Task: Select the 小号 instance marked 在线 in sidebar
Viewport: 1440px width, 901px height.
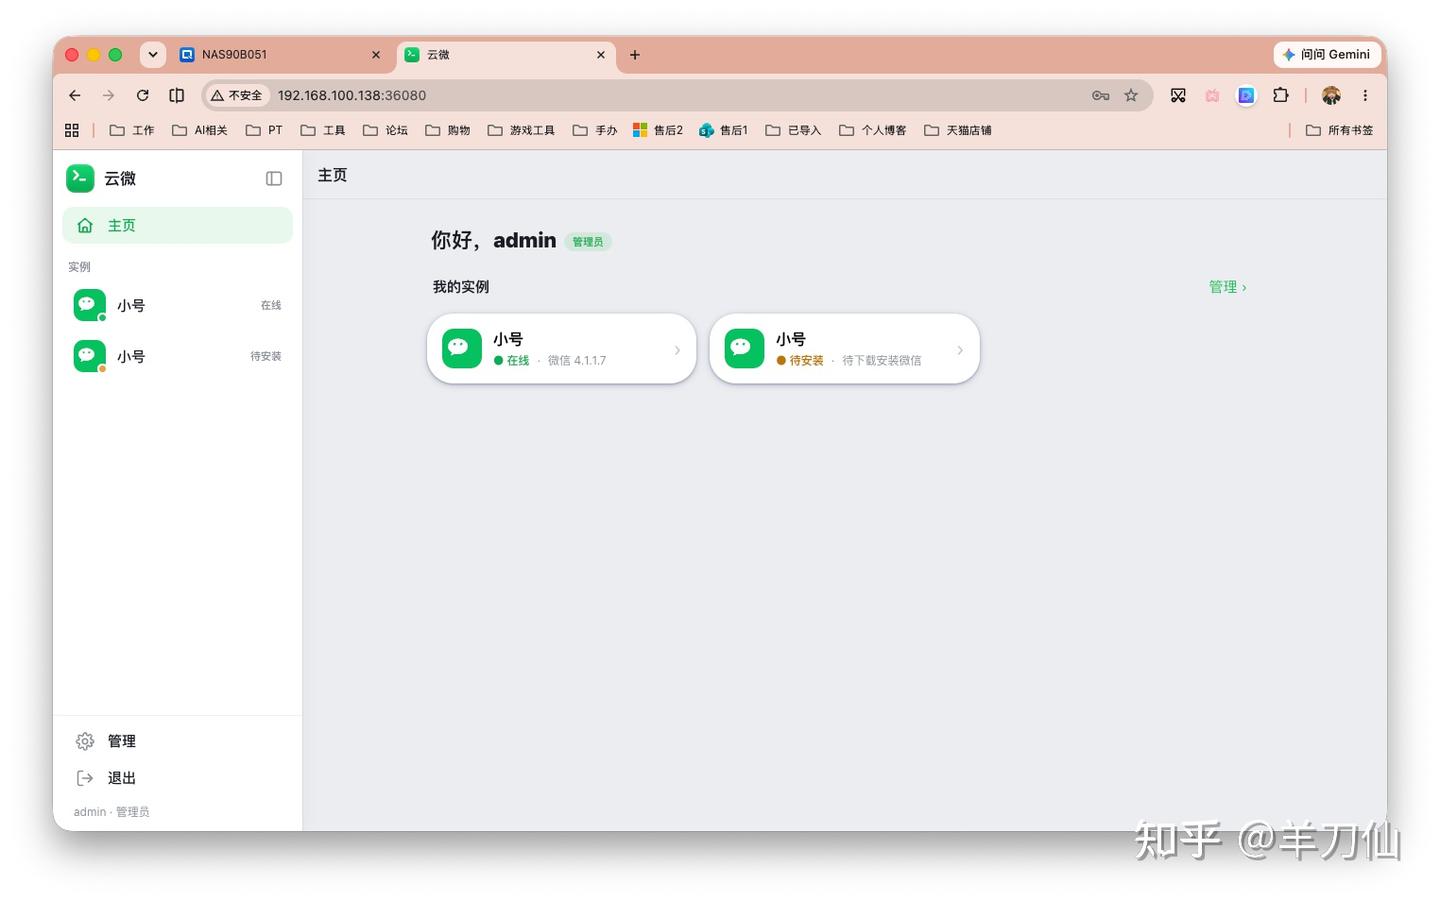Action: click(x=178, y=305)
